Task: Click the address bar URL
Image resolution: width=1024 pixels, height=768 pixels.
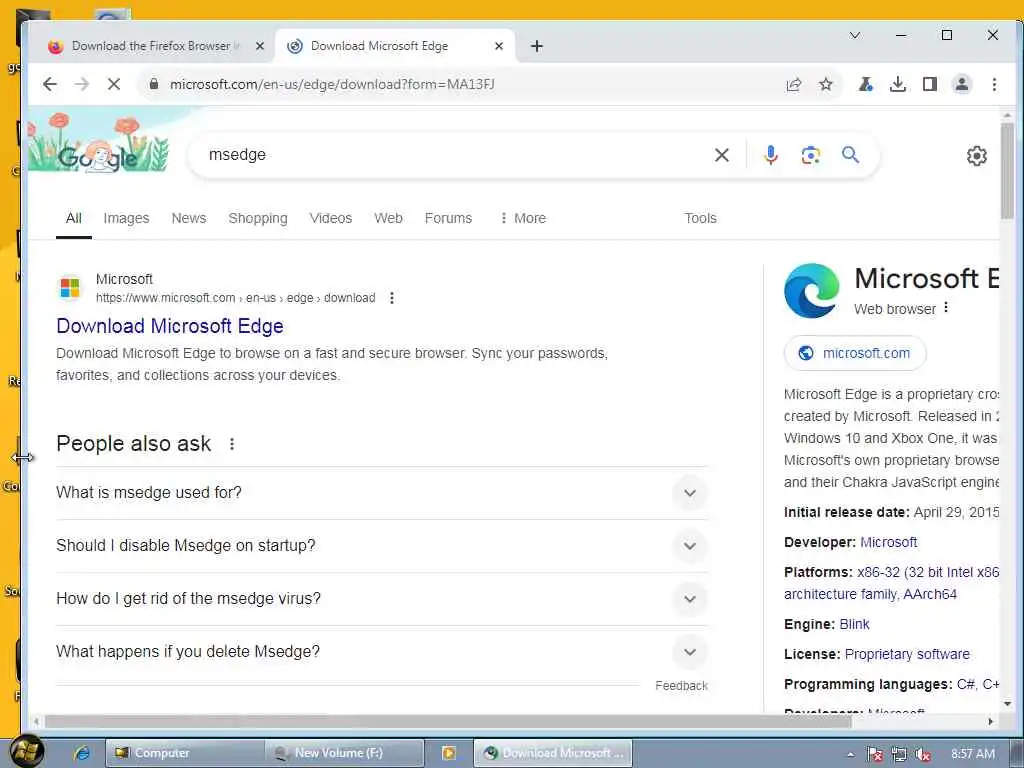Action: click(x=332, y=84)
